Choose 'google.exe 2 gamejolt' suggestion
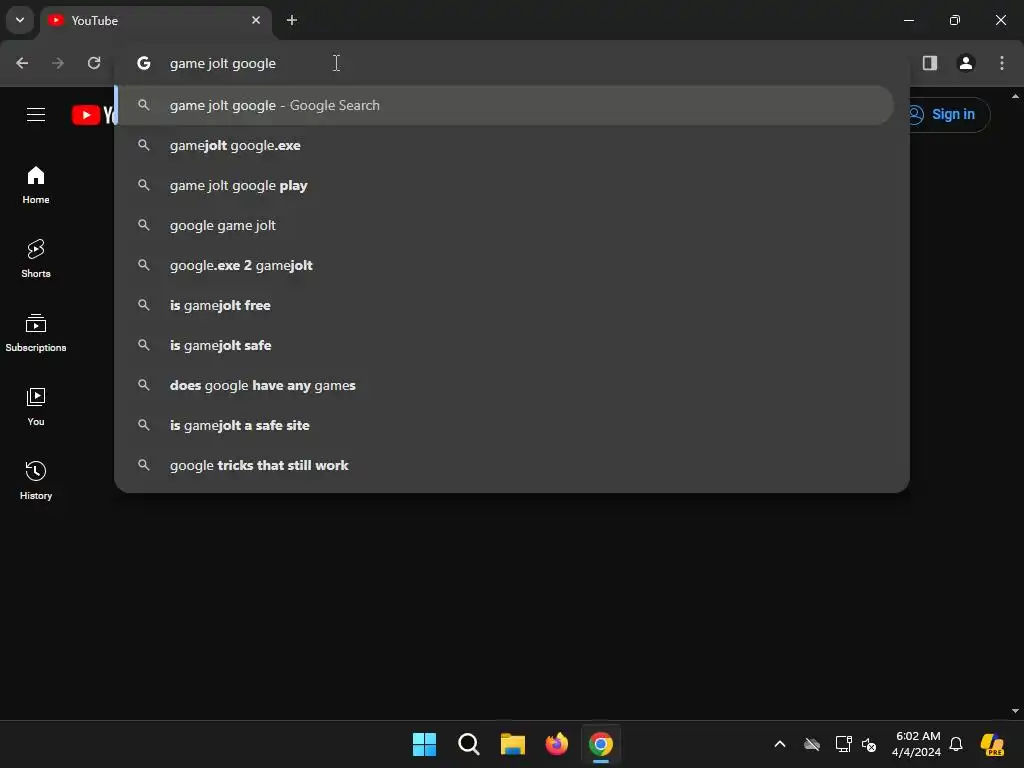 (x=505, y=265)
